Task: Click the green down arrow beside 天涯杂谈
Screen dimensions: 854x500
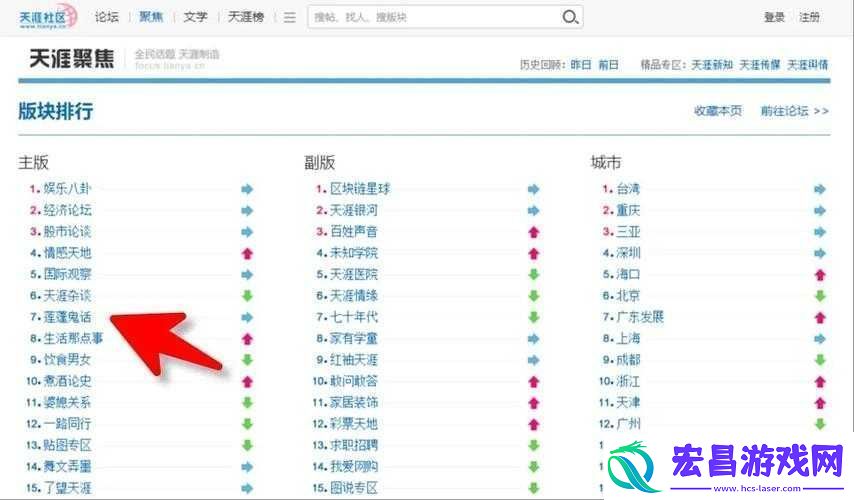Action: pos(247,296)
